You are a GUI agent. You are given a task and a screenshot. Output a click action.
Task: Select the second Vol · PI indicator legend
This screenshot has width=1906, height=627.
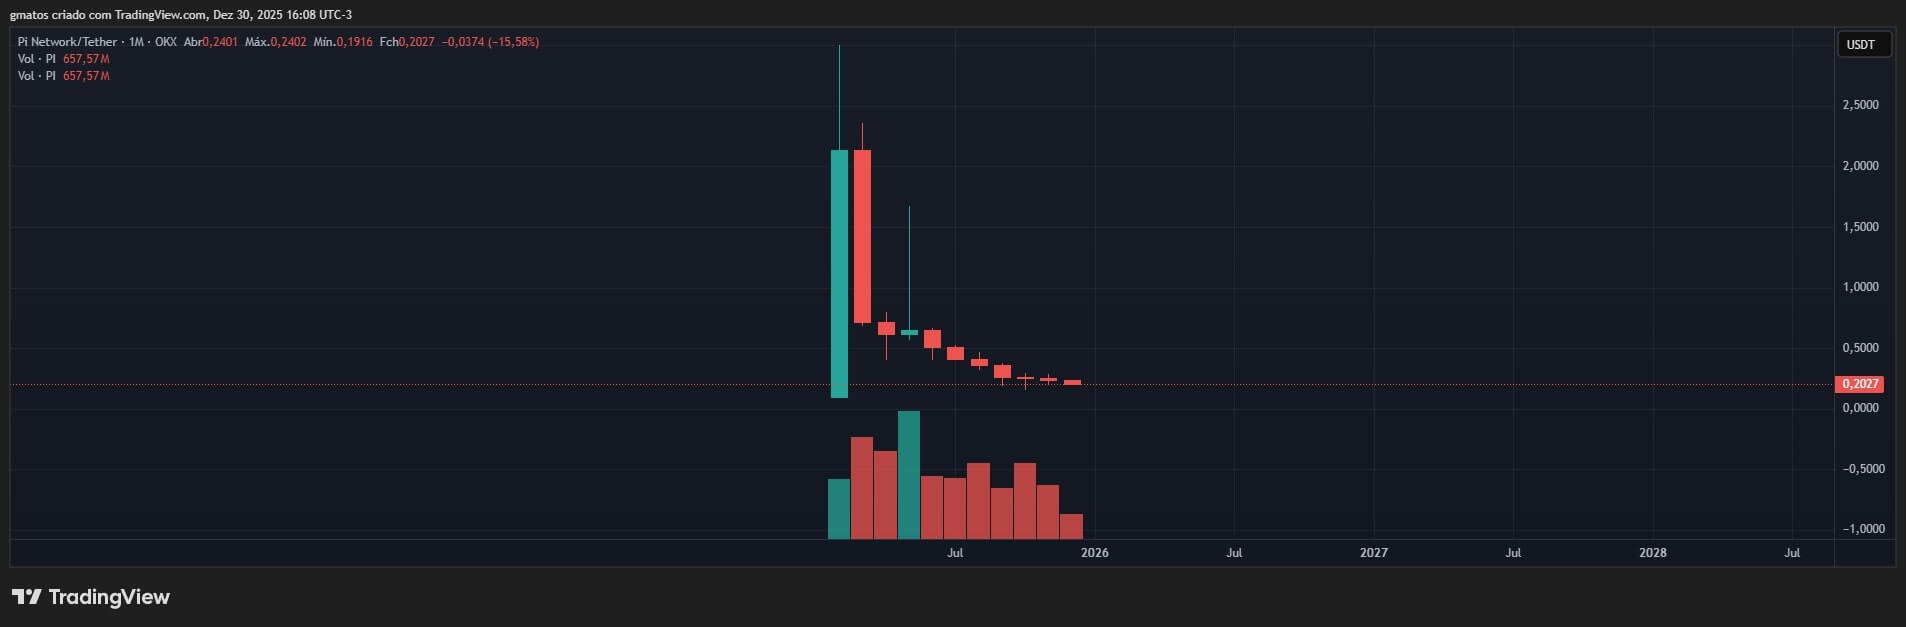[x=37, y=76]
